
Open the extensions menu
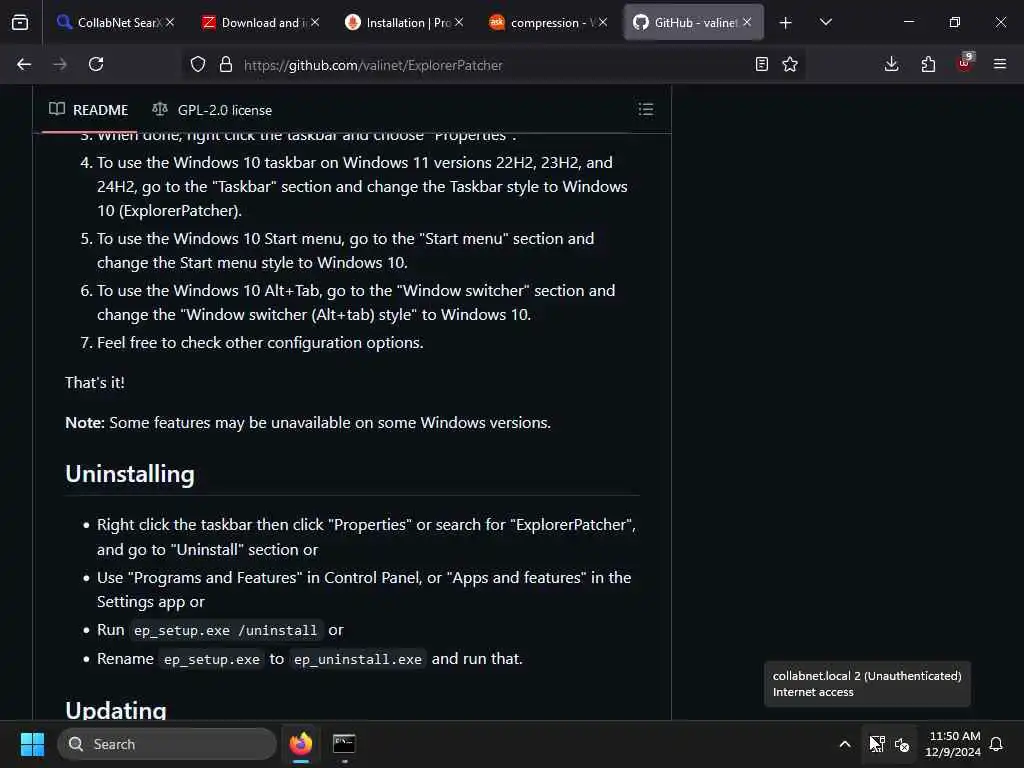pyautogui.click(x=928, y=65)
